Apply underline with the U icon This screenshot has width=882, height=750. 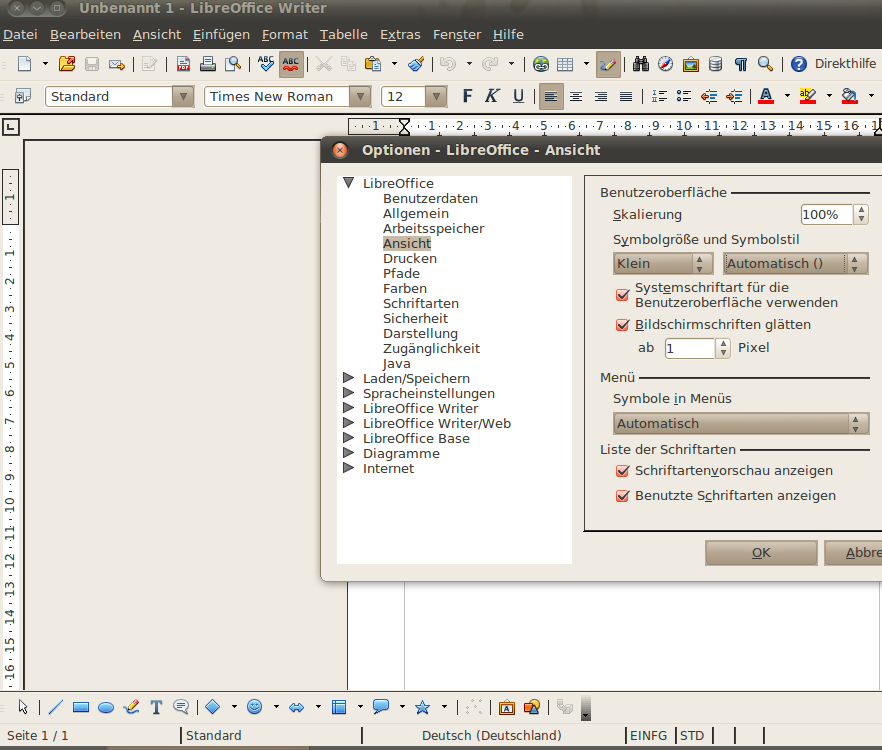pyautogui.click(x=518, y=96)
